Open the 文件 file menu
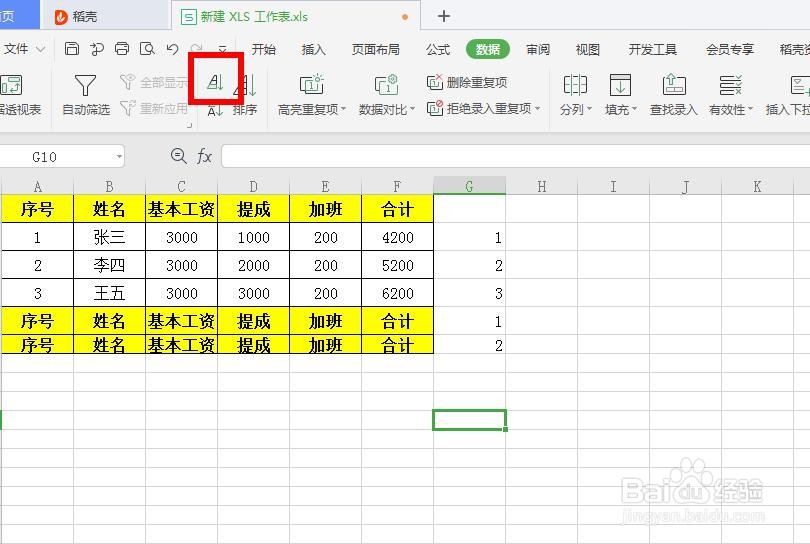Viewport: 810px width, 544px height. click(x=23, y=49)
